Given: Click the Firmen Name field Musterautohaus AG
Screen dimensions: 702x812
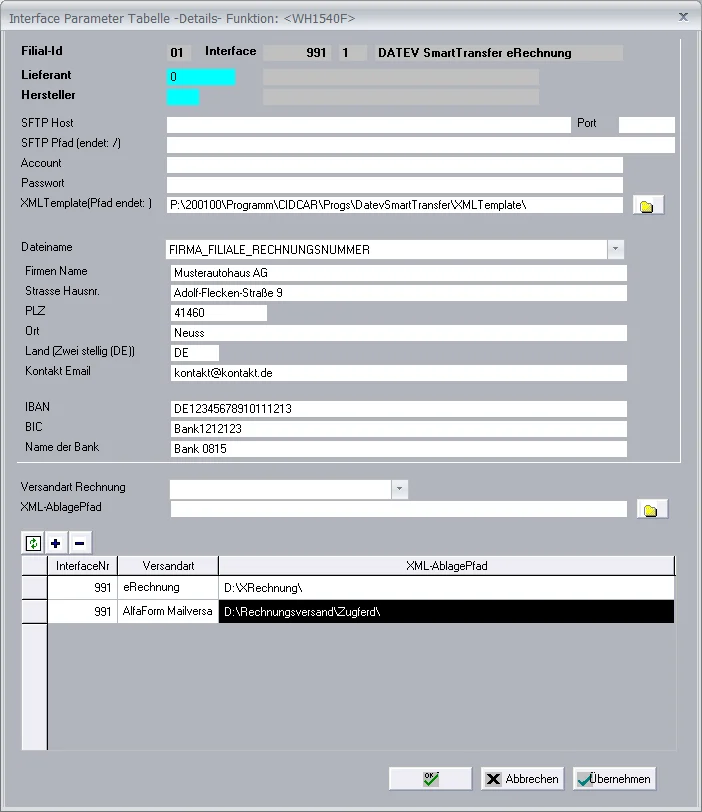Looking at the screenshot, I should 399,273.
